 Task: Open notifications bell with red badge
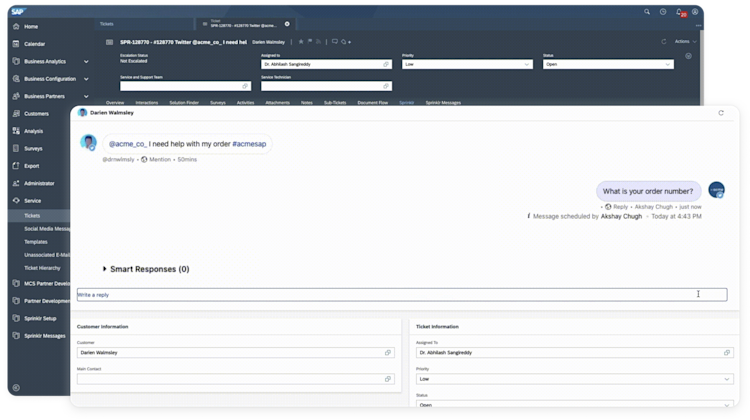click(x=680, y=12)
